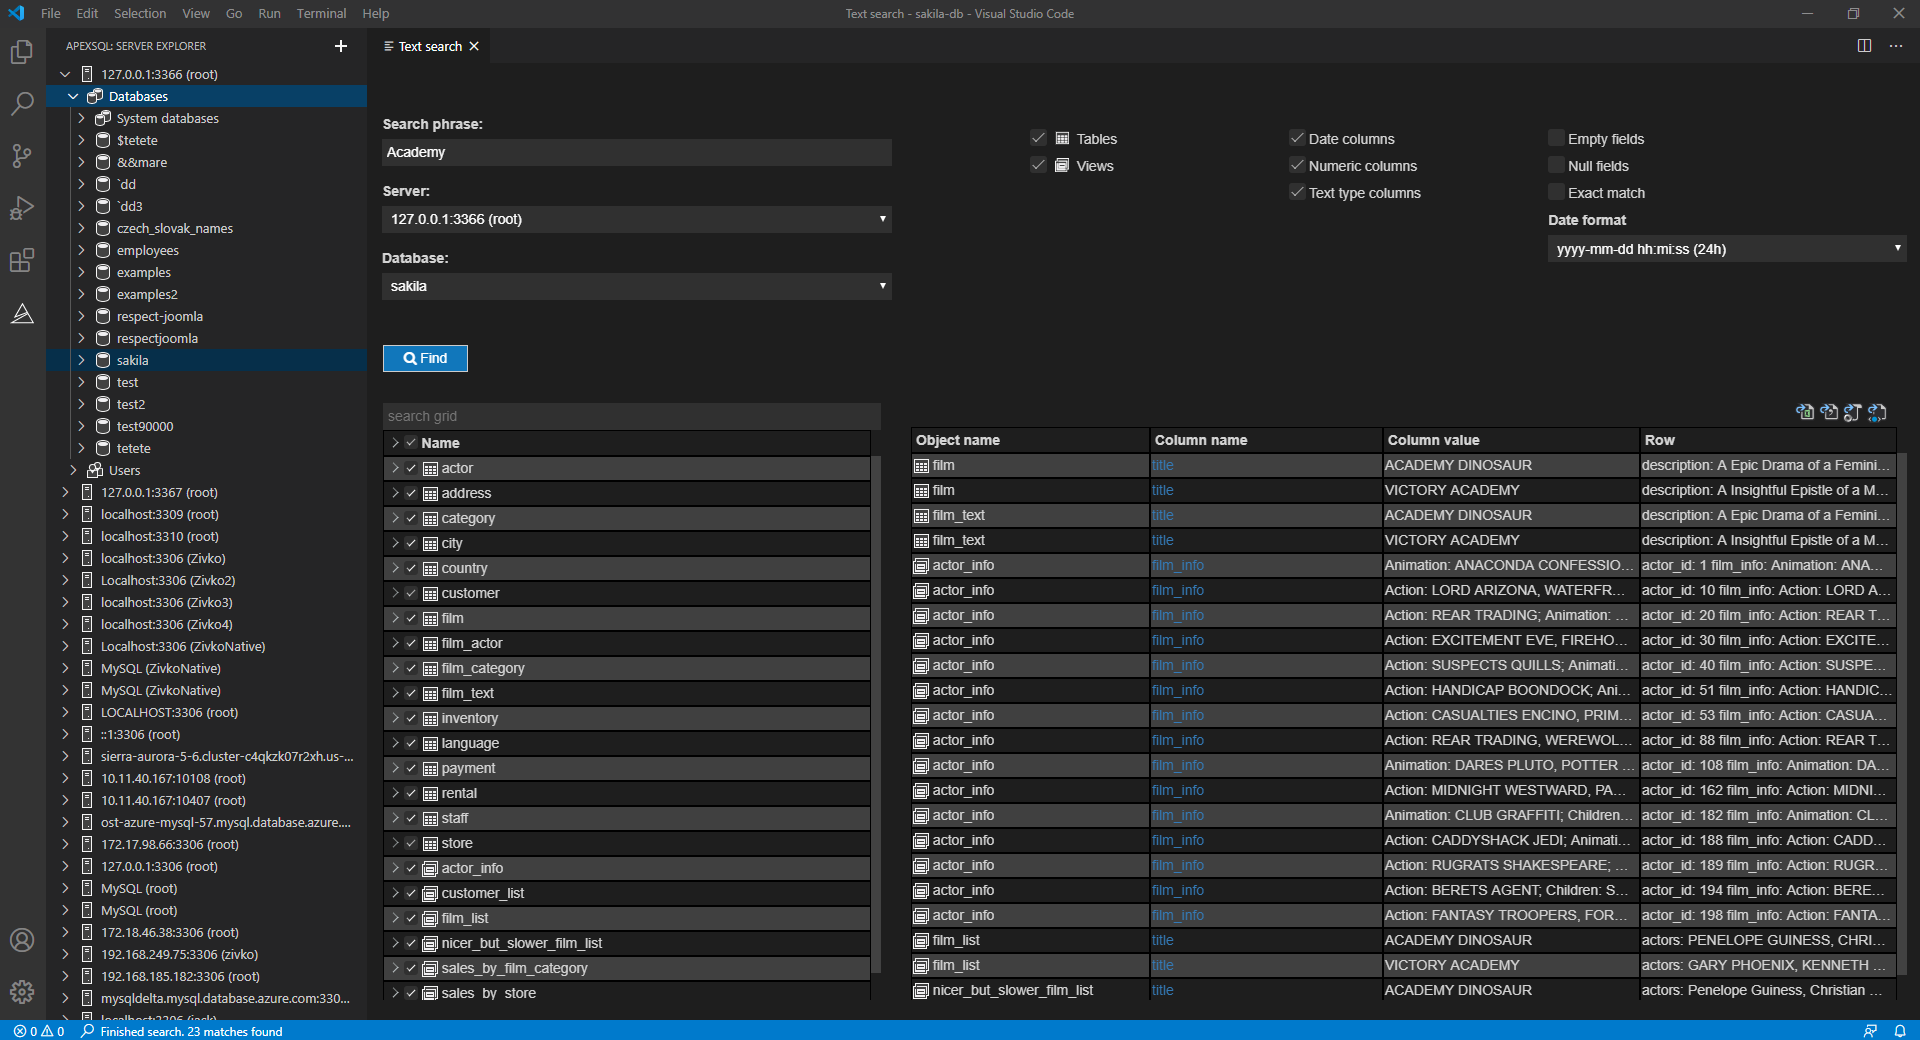The width and height of the screenshot is (1920, 1040).
Task: Open the Extensions view
Action: [22, 261]
